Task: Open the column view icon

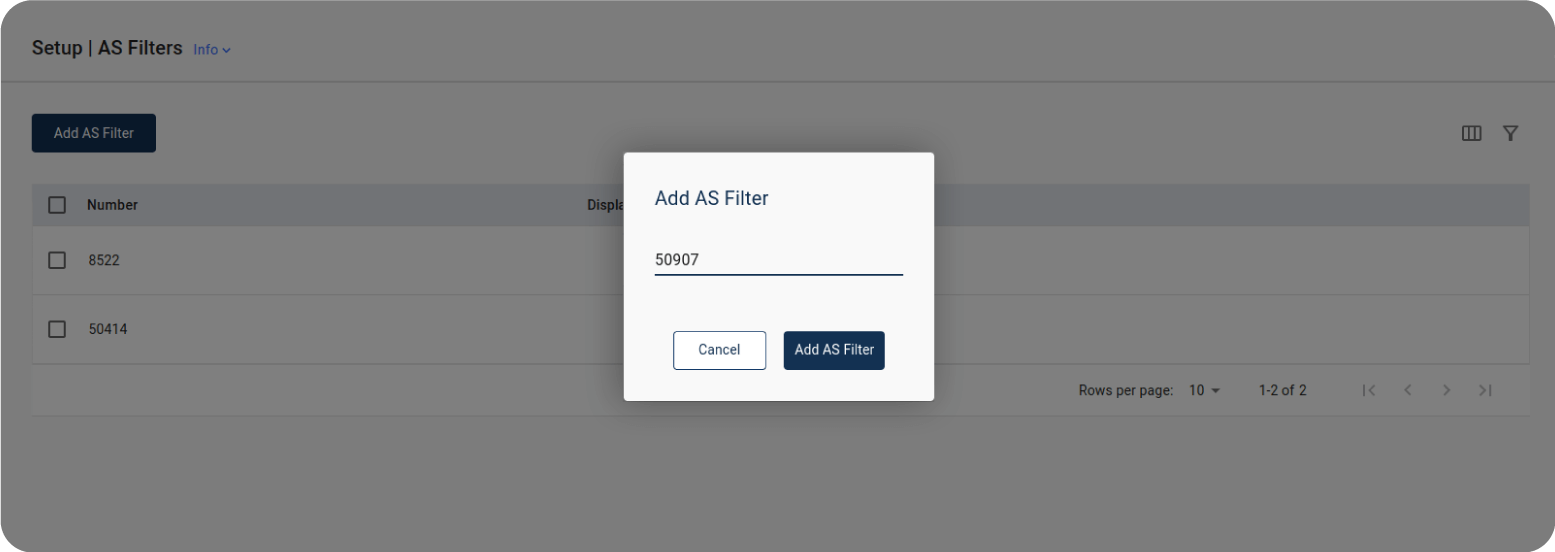Action: (1471, 133)
